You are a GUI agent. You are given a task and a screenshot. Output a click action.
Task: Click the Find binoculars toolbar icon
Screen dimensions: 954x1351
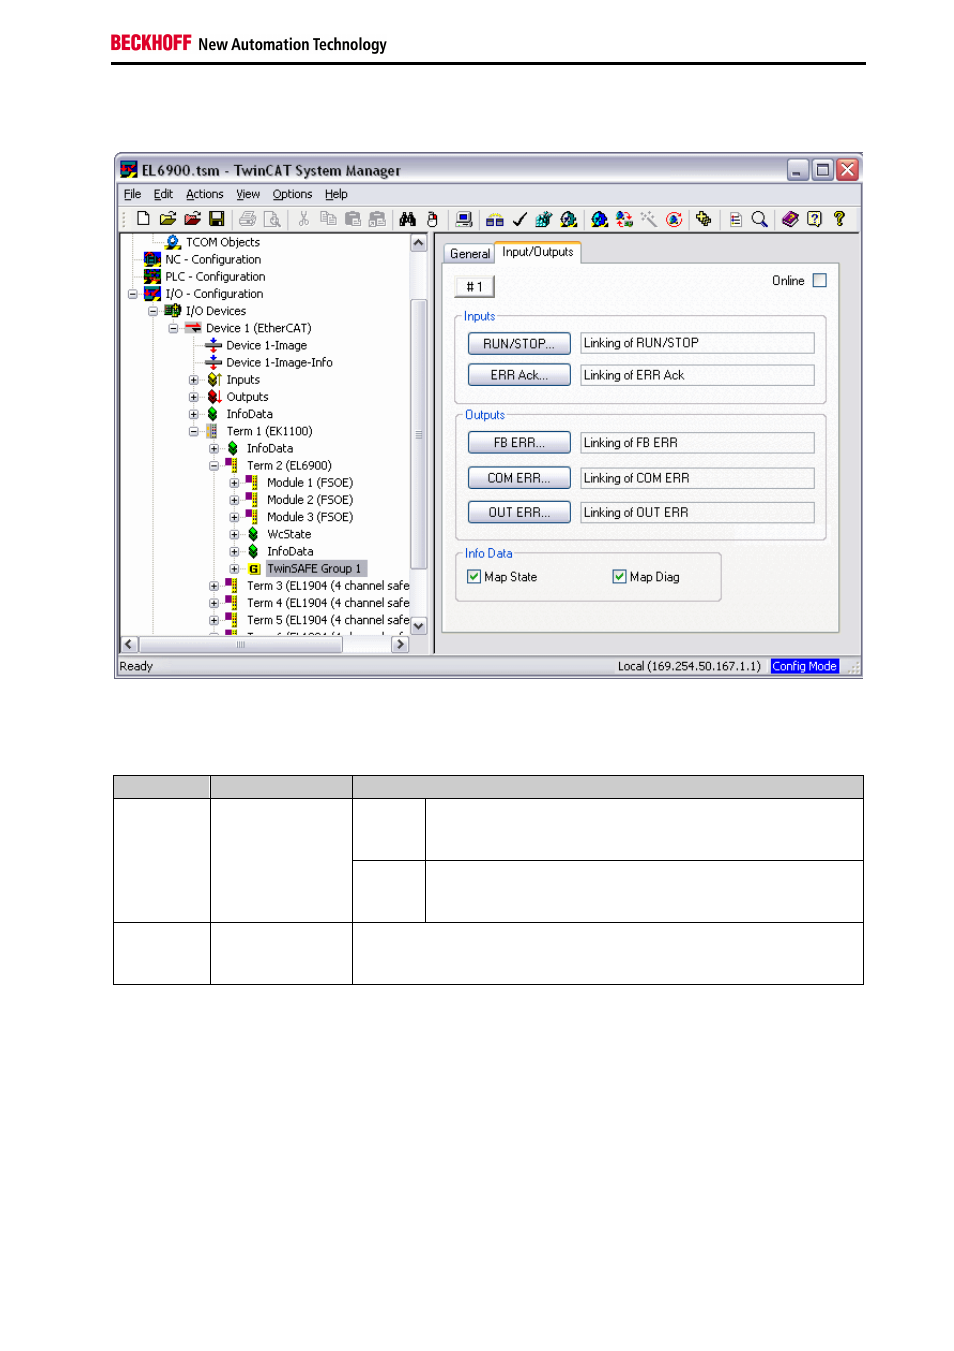(407, 219)
